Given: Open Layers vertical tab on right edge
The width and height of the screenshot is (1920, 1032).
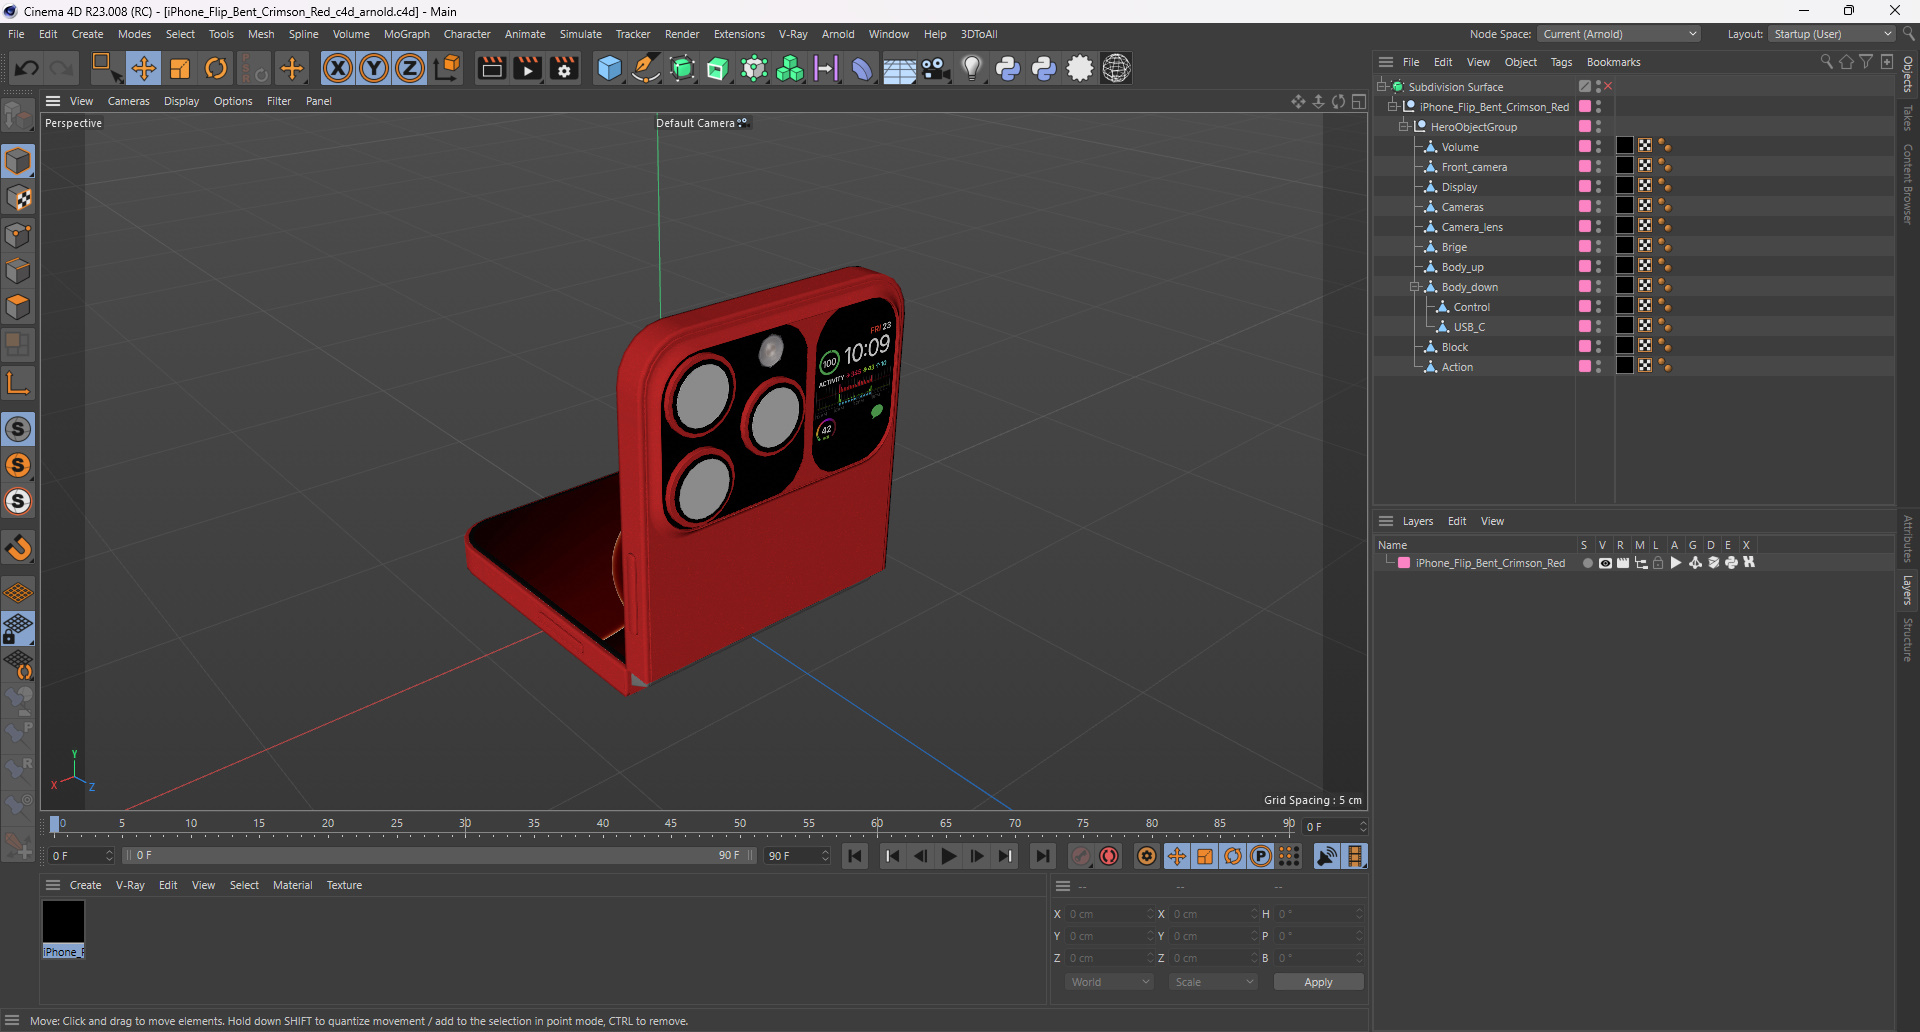Looking at the screenshot, I should point(1908,590).
